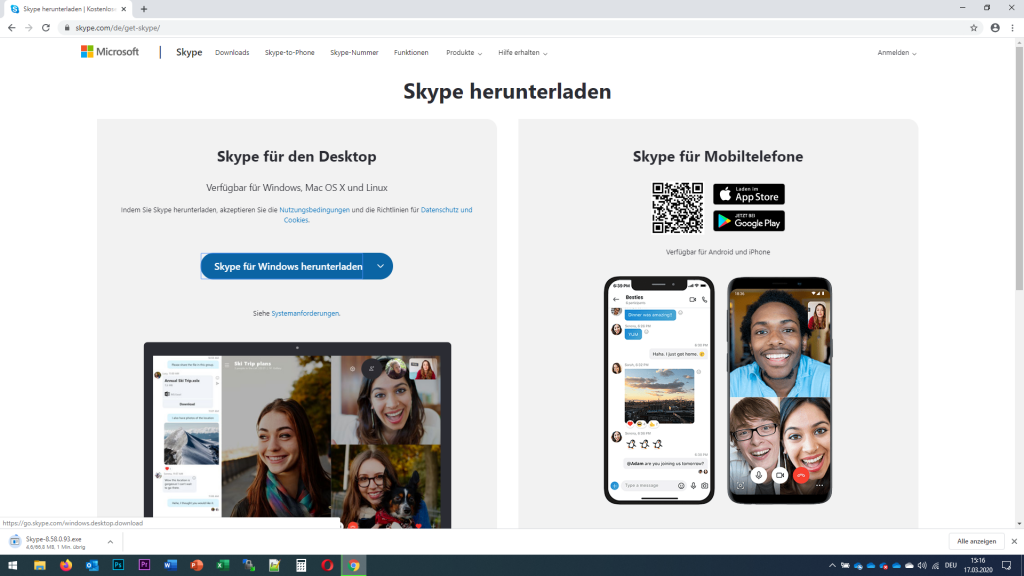Open the Windows notification center

click(x=1006, y=566)
